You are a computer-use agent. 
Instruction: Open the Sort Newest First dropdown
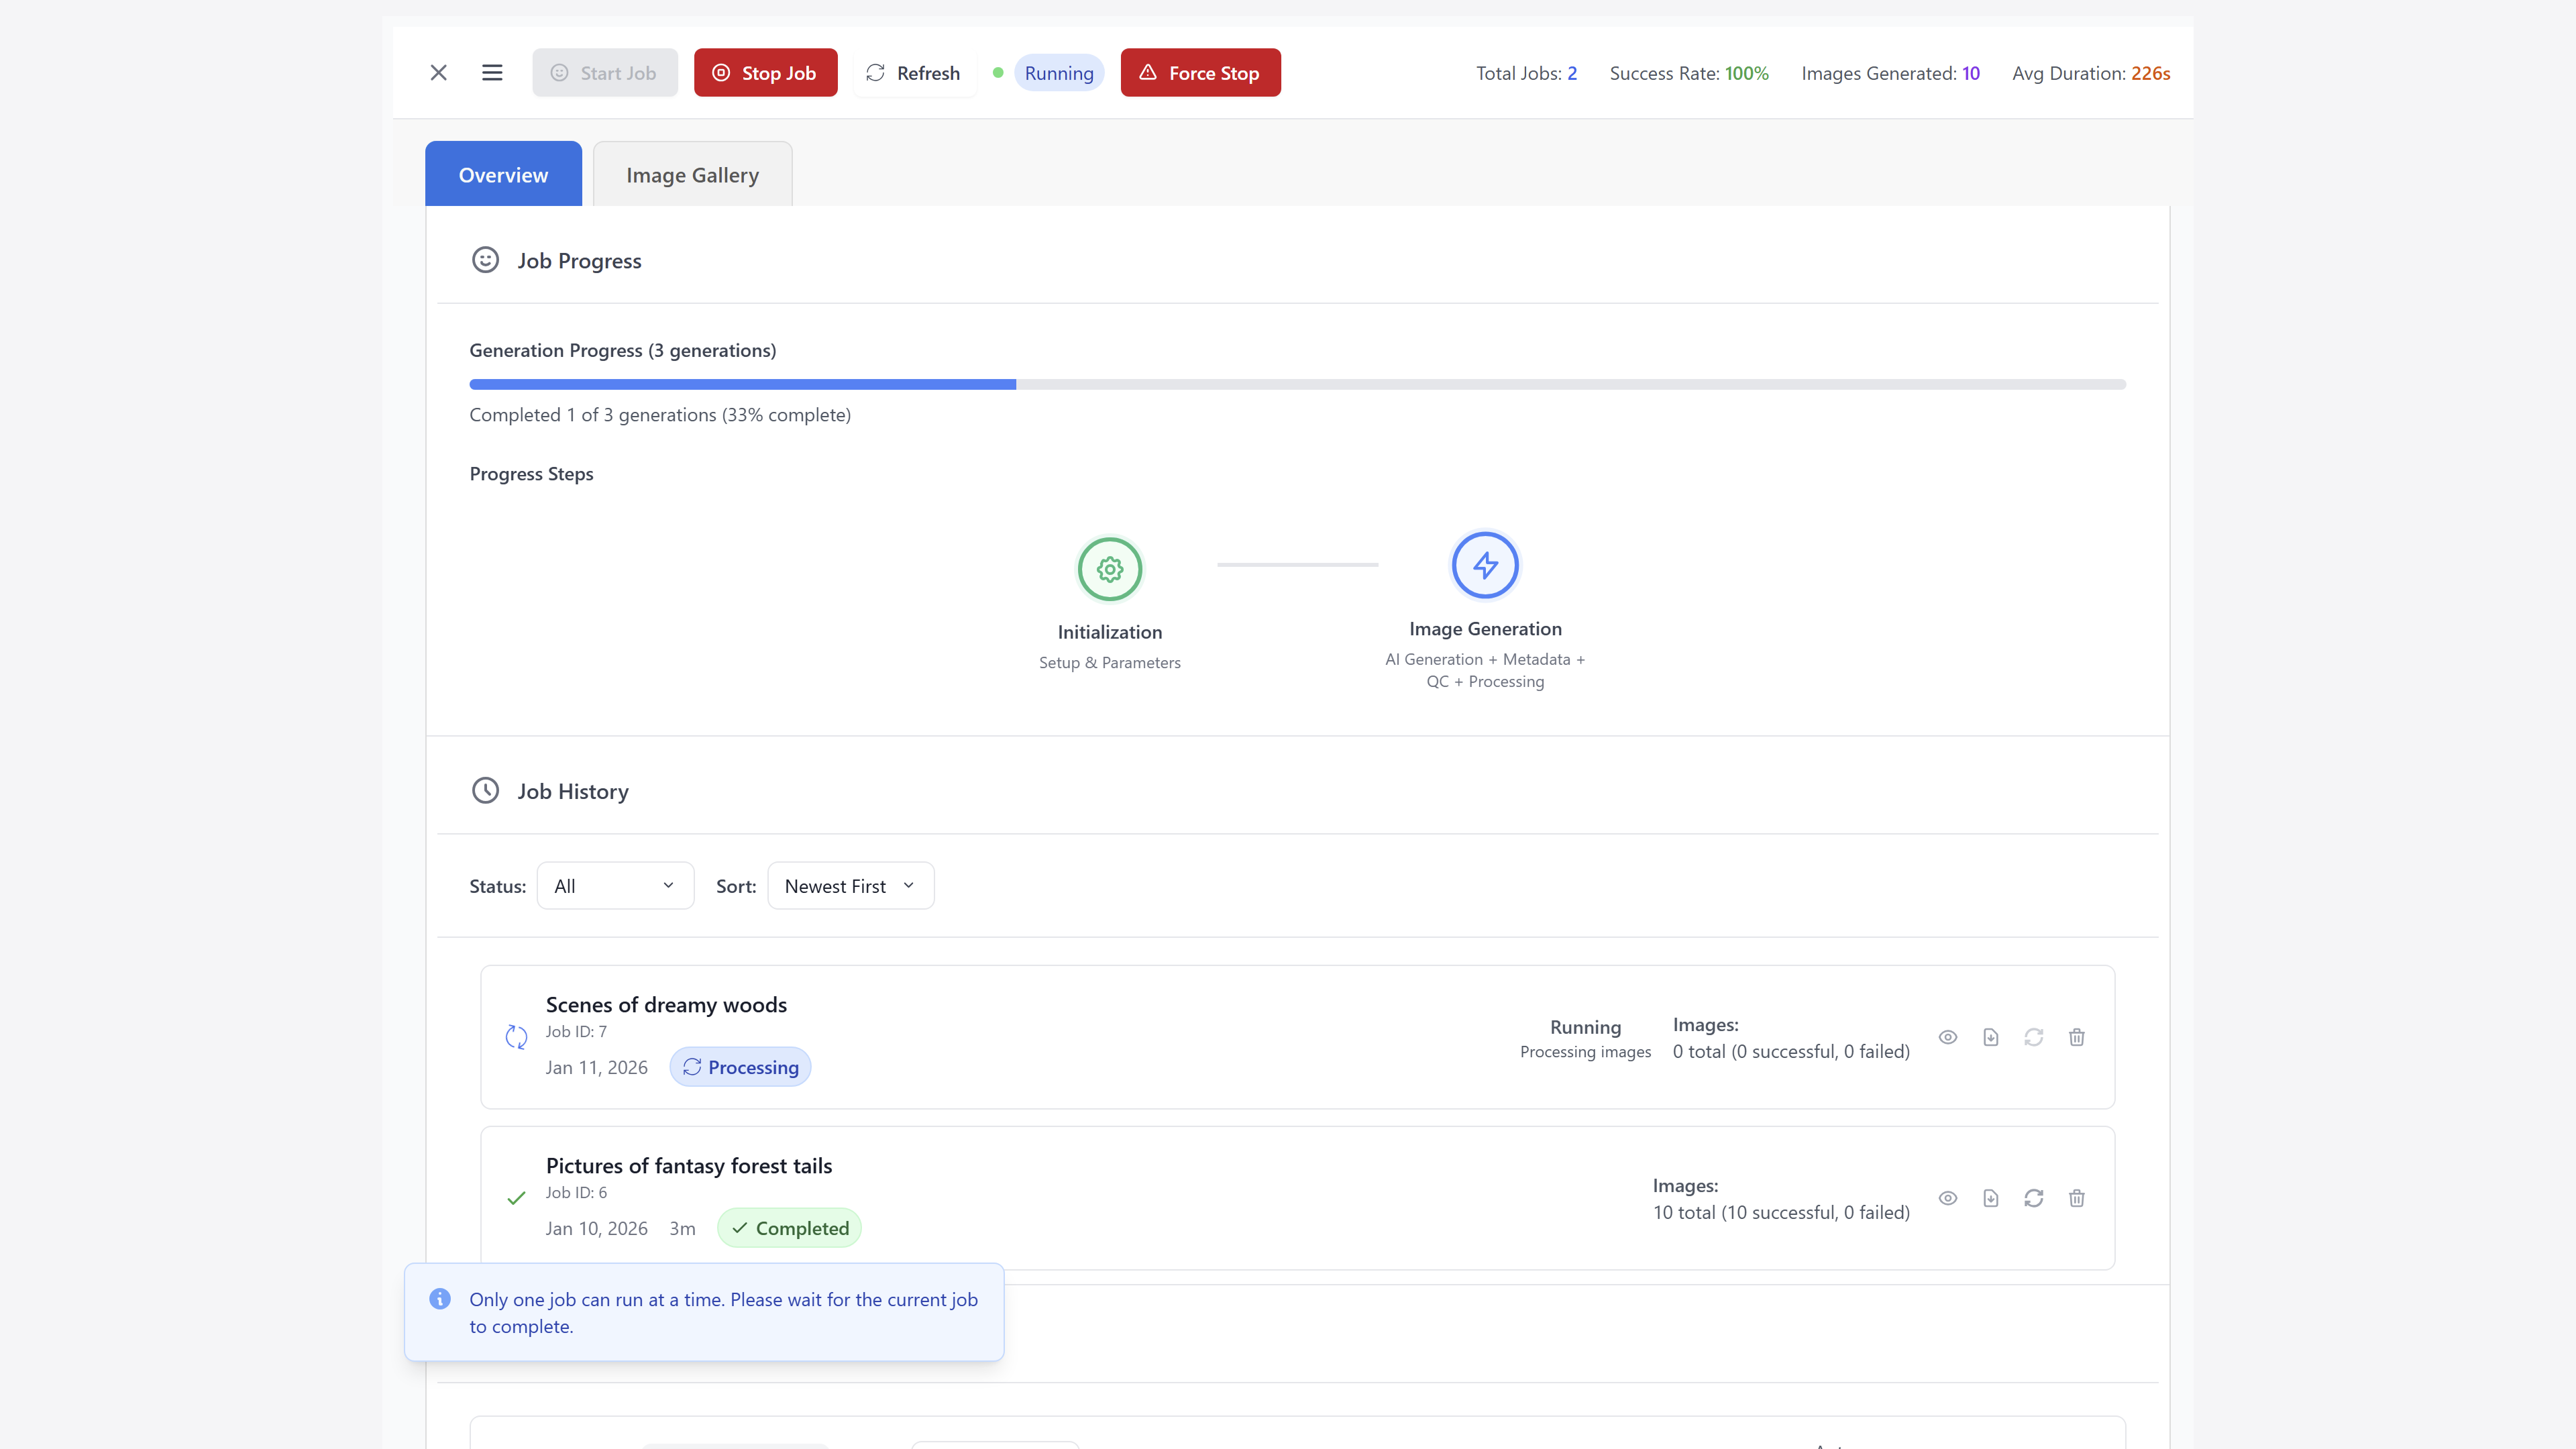click(x=850, y=886)
